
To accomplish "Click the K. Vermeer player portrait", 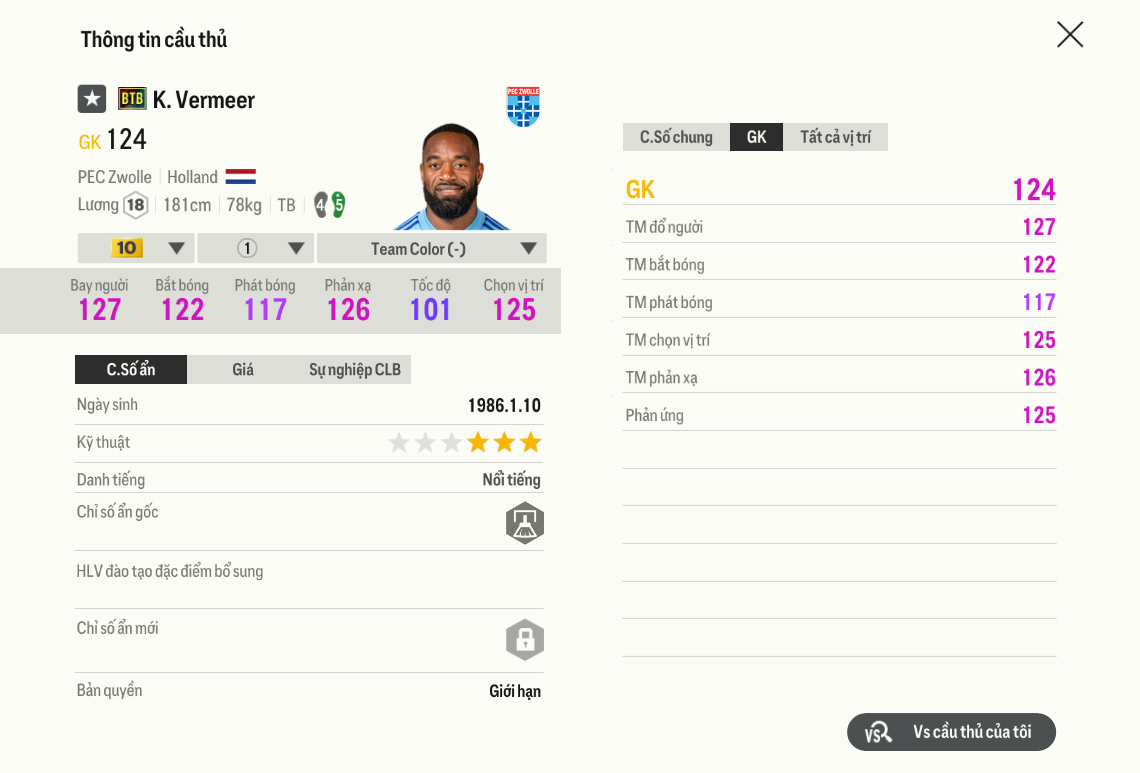I will pyautogui.click(x=452, y=178).
